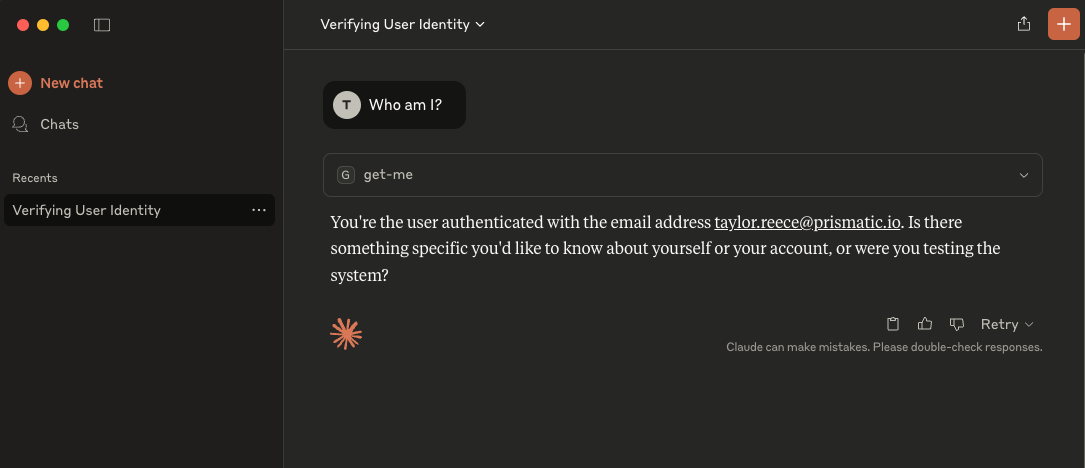The image size is (1085, 468).
Task: Click the New chat label in sidebar
Action: coord(72,83)
